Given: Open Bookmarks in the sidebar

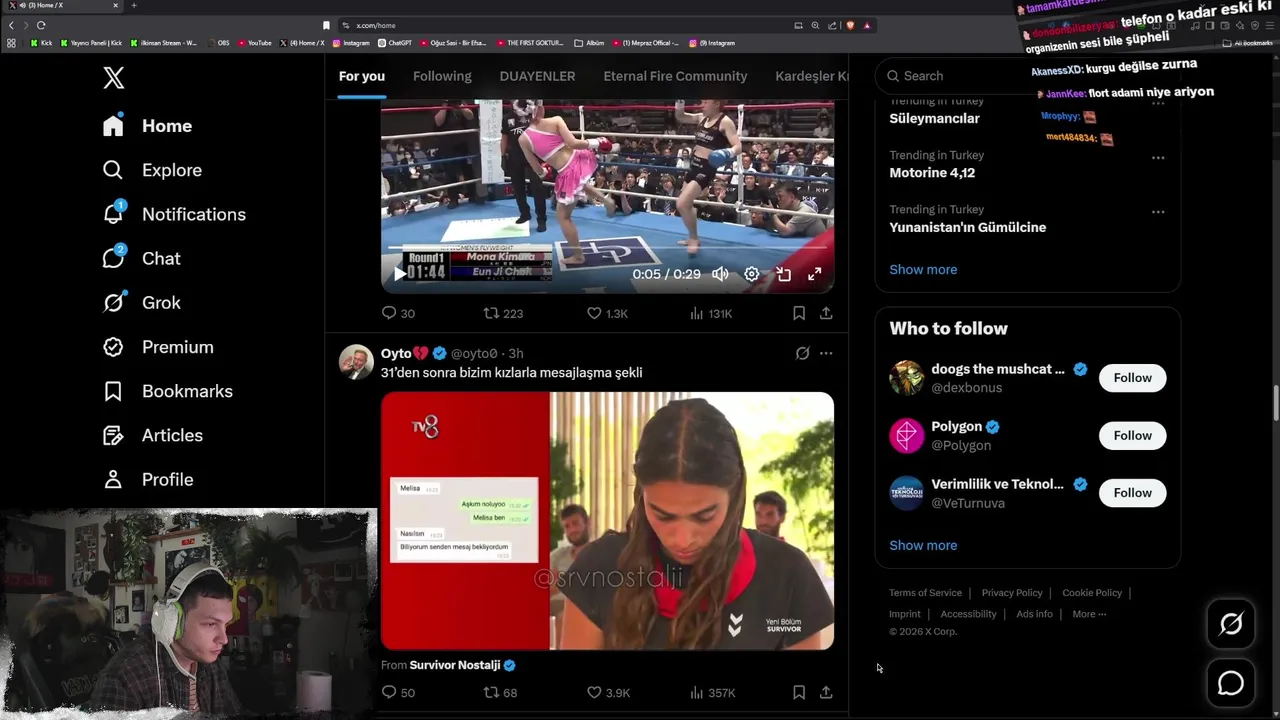Looking at the screenshot, I should click(x=167, y=391).
